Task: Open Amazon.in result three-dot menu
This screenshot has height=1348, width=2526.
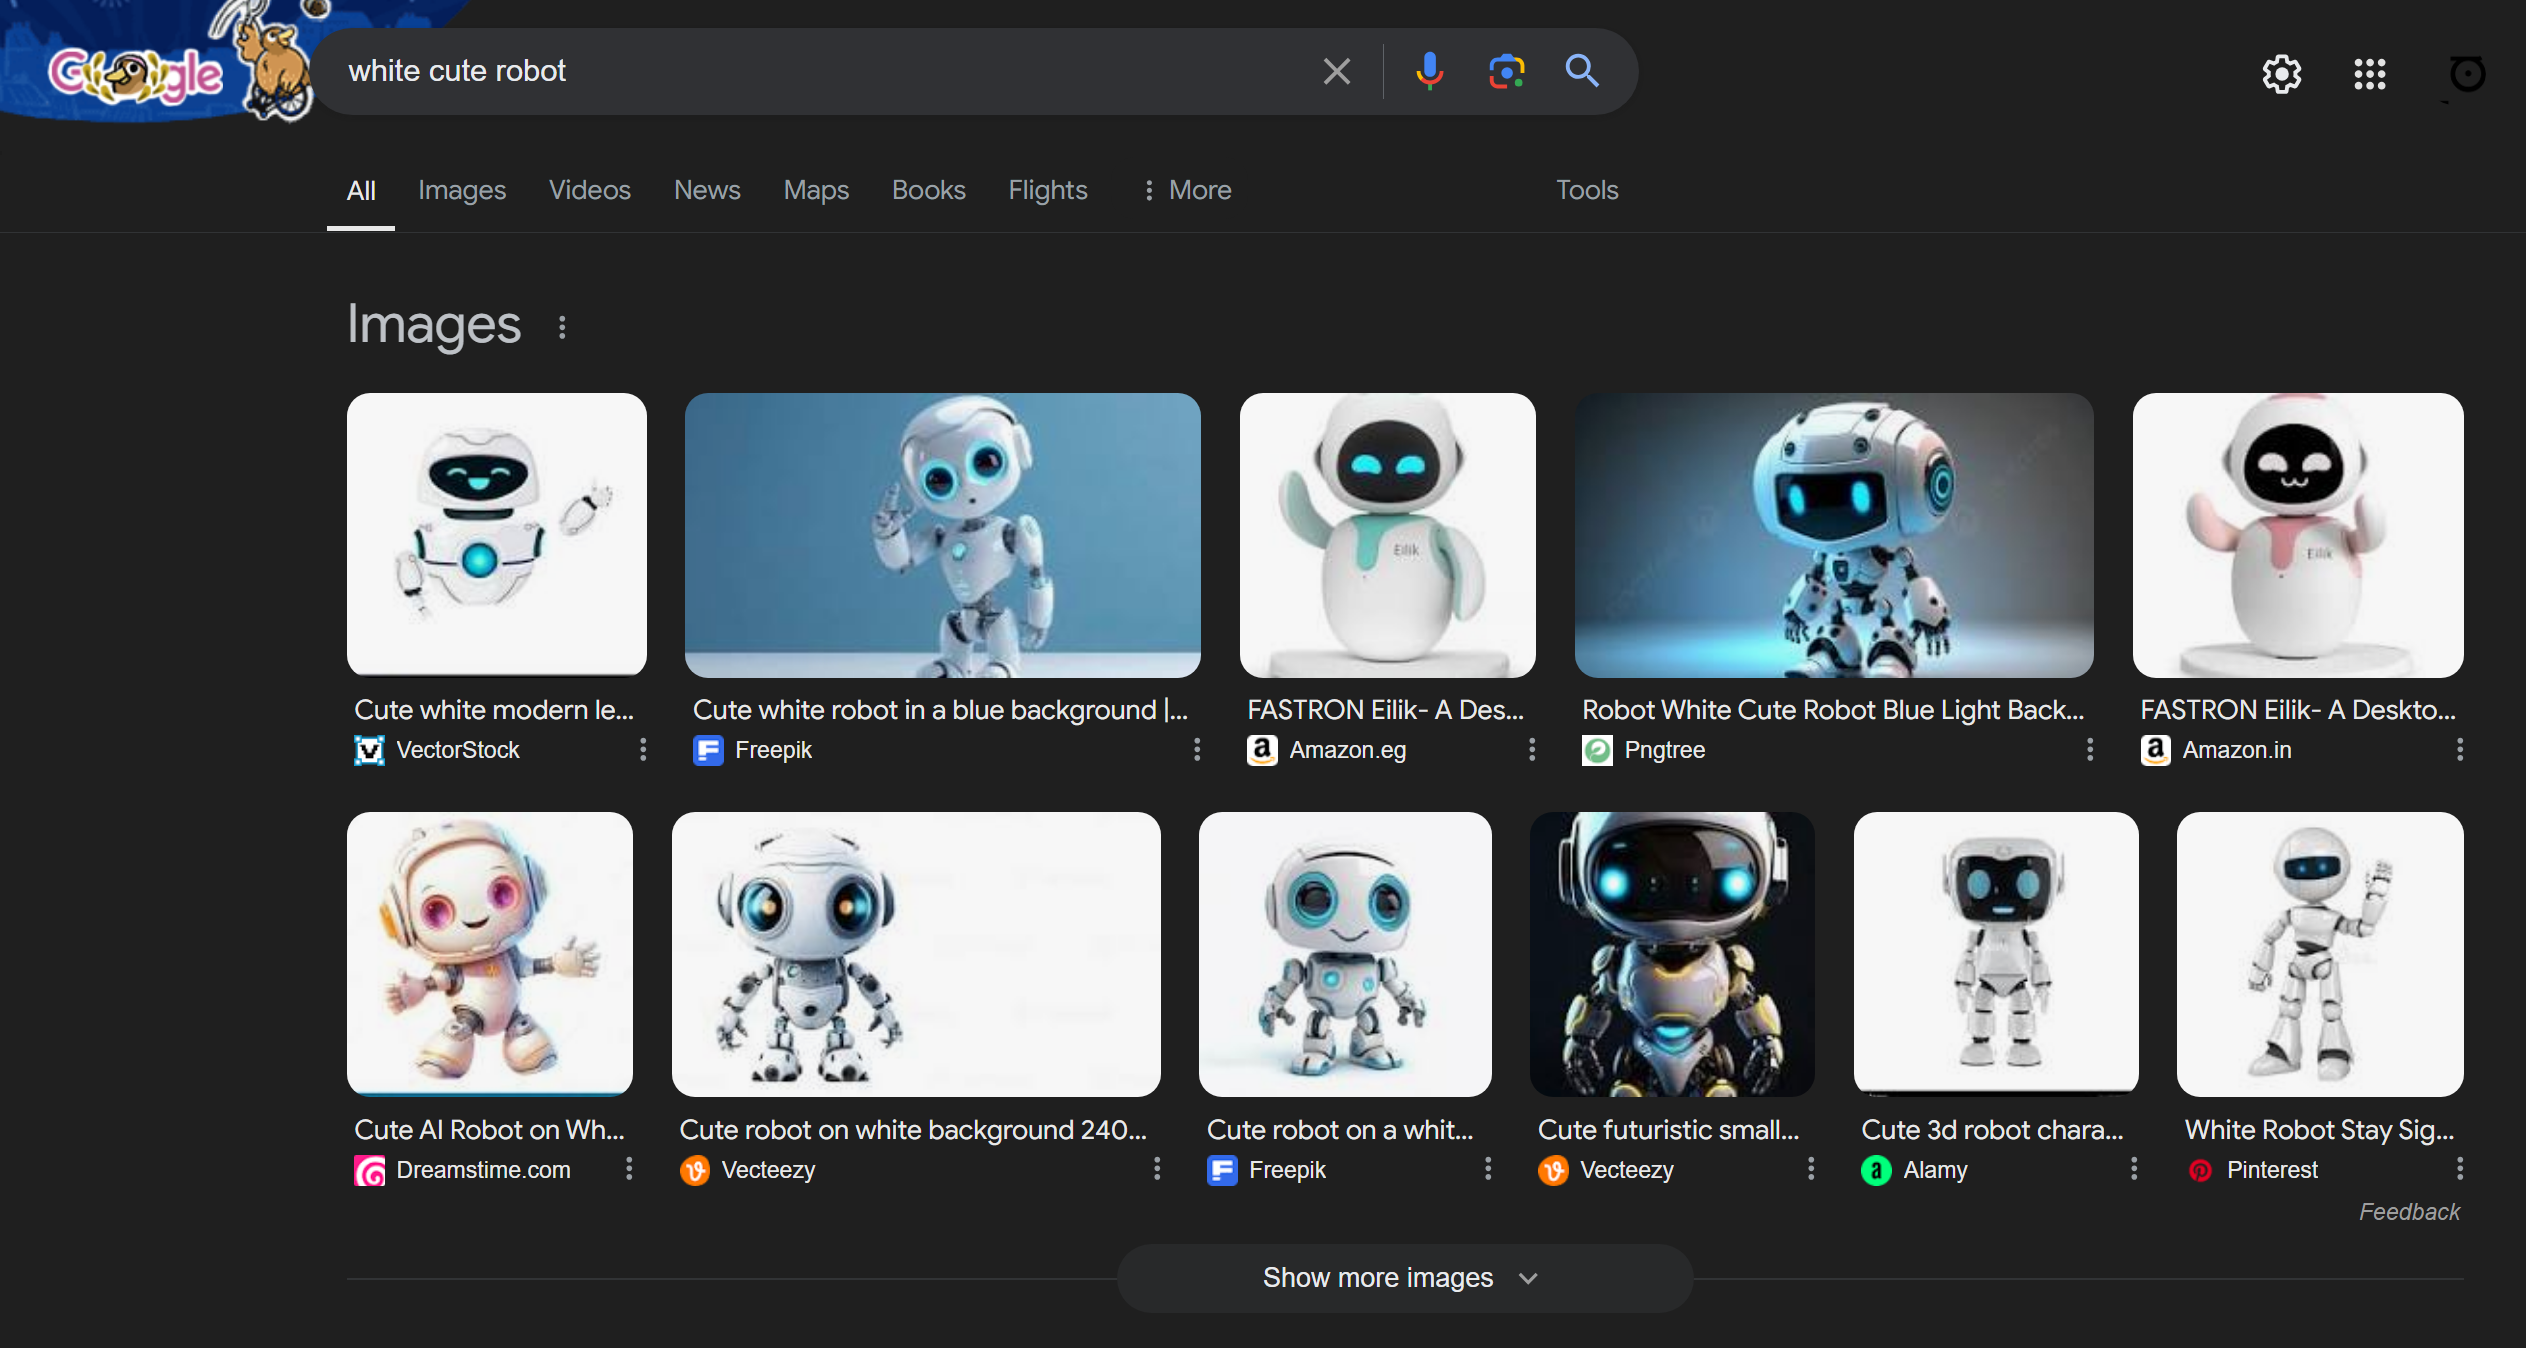Action: pyautogui.click(x=2460, y=749)
